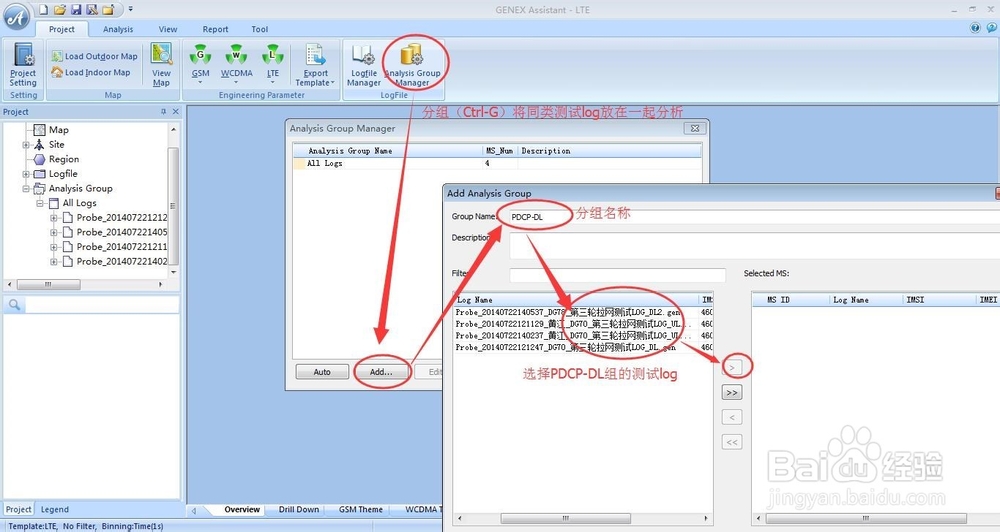Screen dimensions: 1000x532
Task: Open the Drill Down tab
Action: 298,509
